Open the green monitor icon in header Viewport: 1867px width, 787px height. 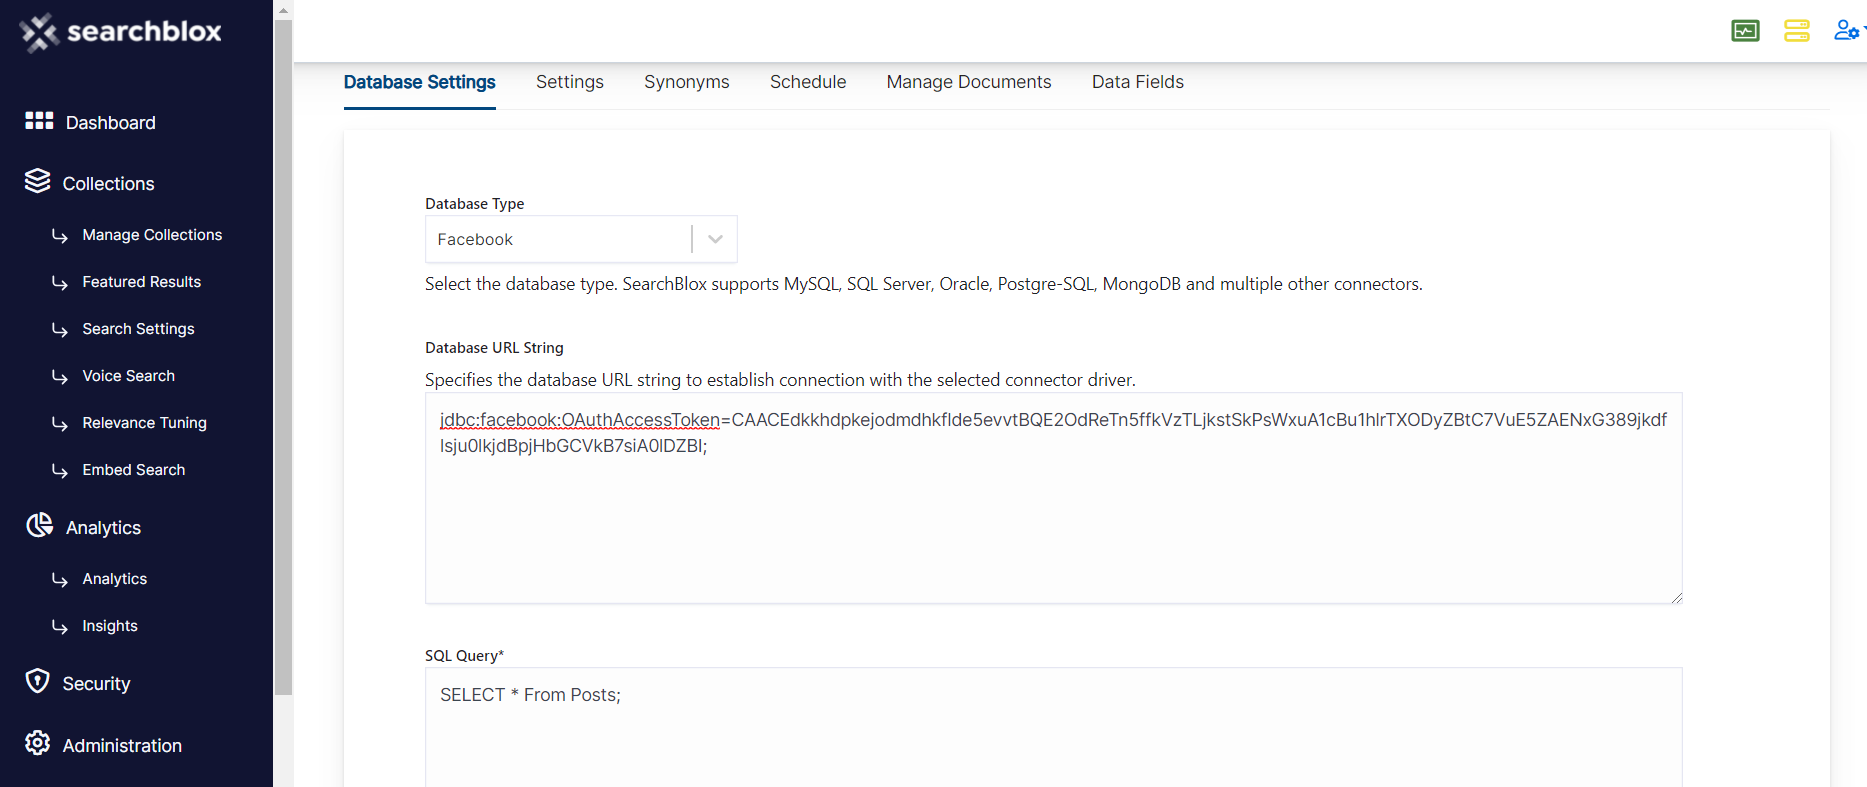click(1745, 31)
